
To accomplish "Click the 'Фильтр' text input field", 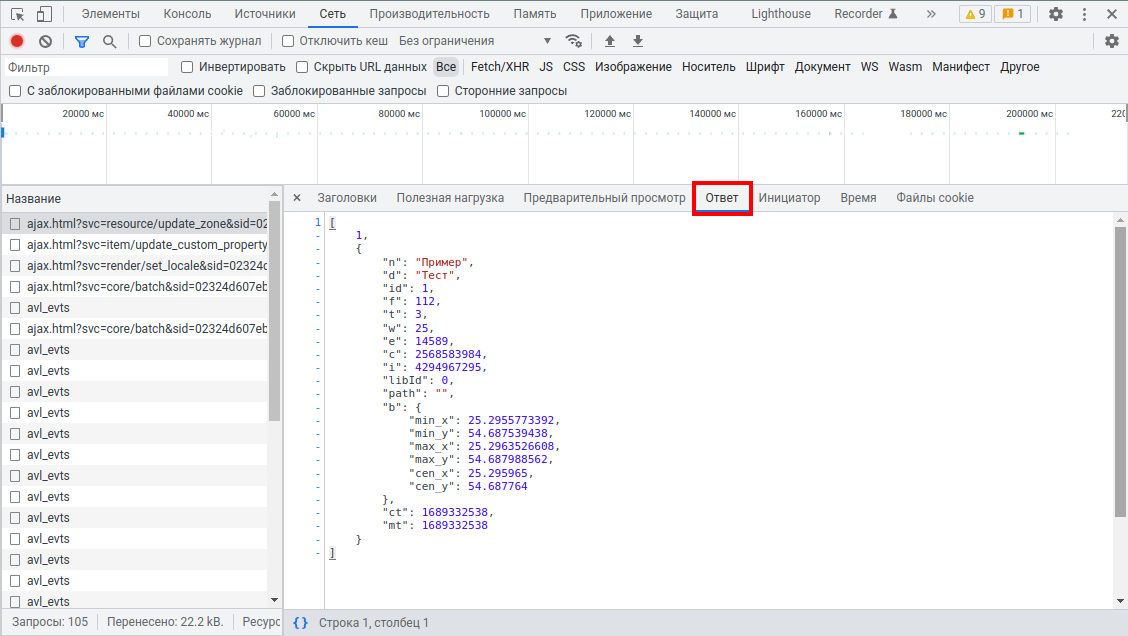I will click(85, 67).
